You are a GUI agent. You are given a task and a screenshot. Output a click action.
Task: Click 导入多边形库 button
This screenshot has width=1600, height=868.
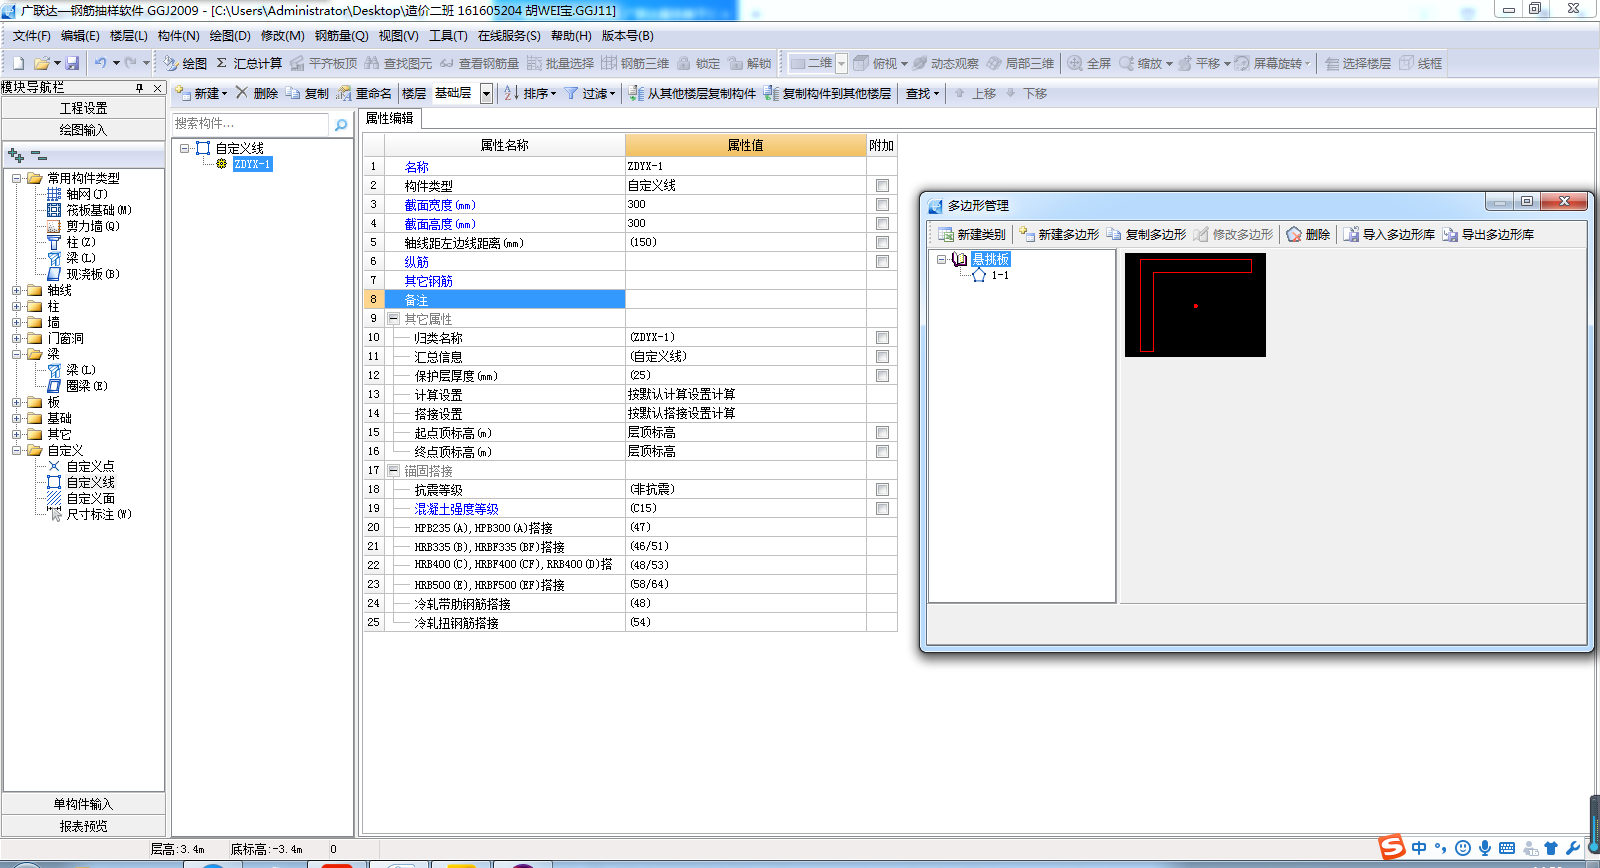click(1389, 234)
